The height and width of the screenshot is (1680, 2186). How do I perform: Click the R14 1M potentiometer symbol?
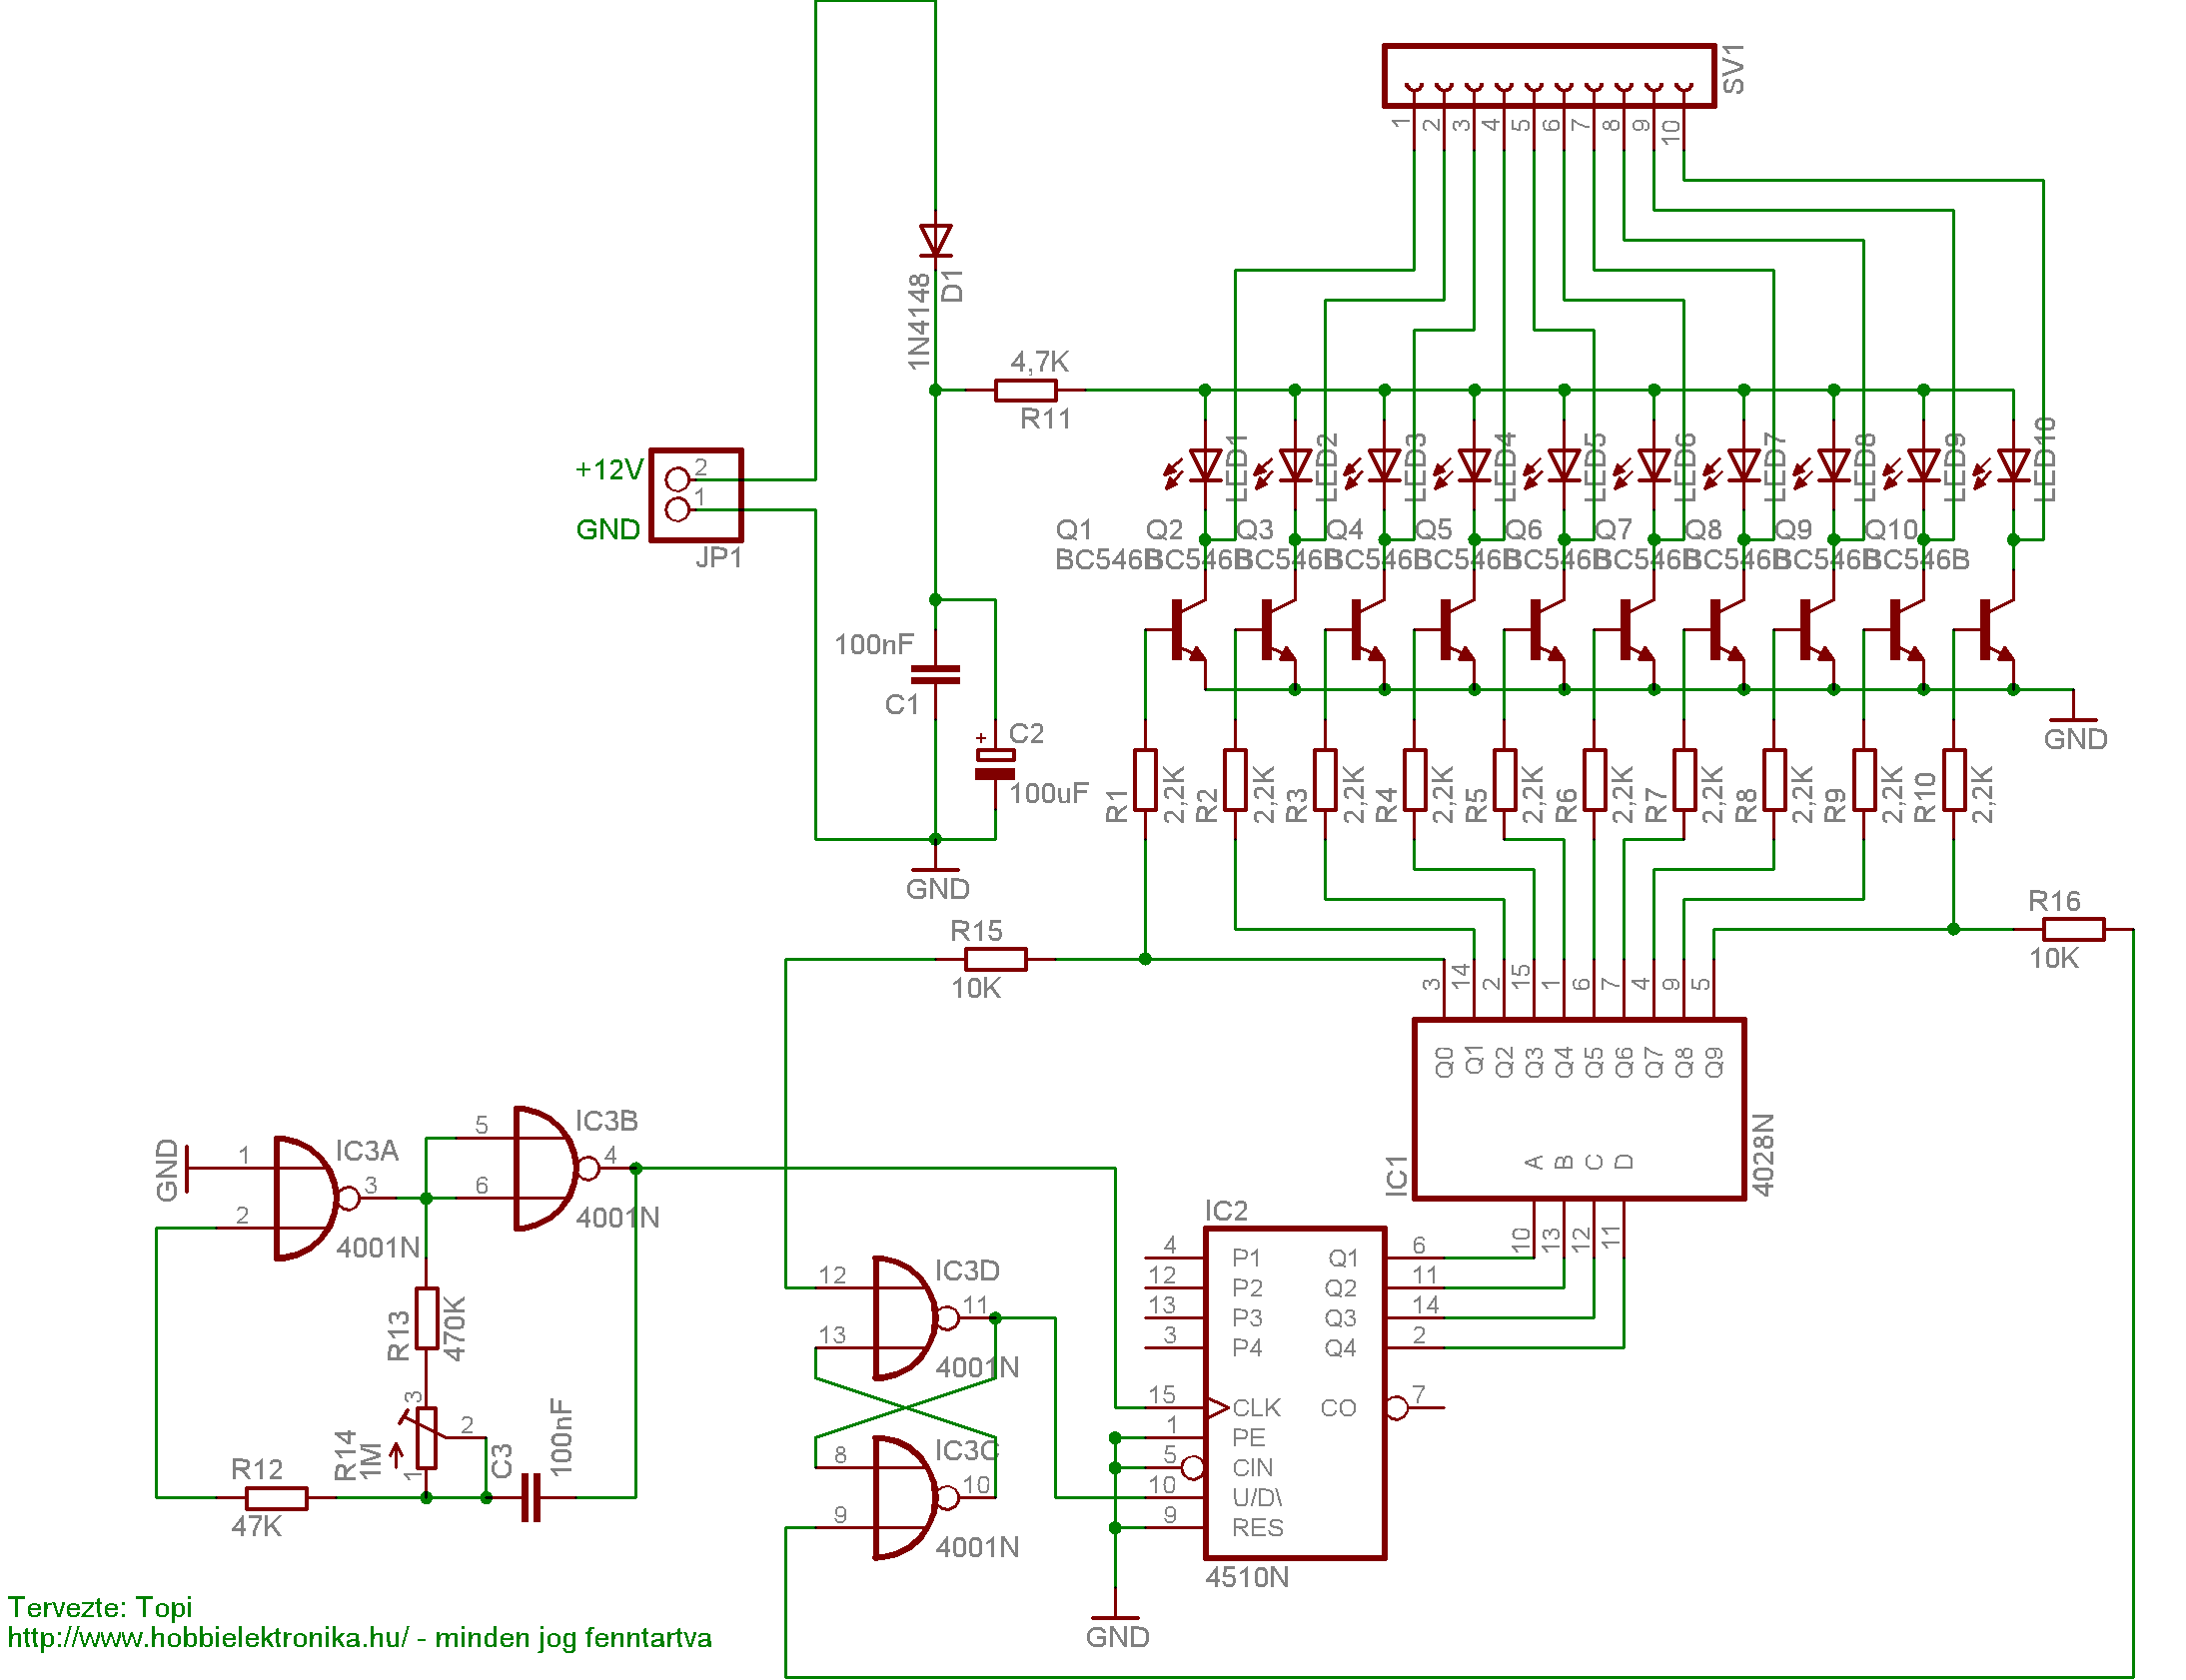pos(427,1437)
